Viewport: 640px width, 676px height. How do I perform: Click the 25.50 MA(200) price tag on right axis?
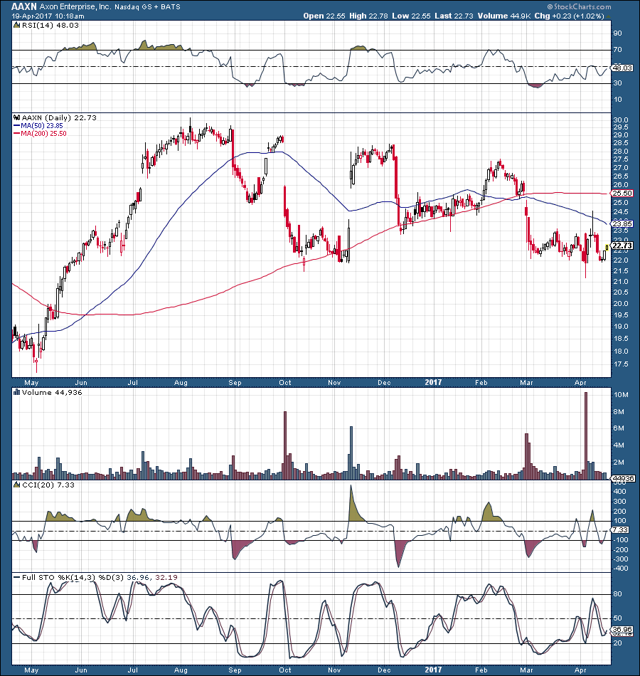[x=623, y=194]
